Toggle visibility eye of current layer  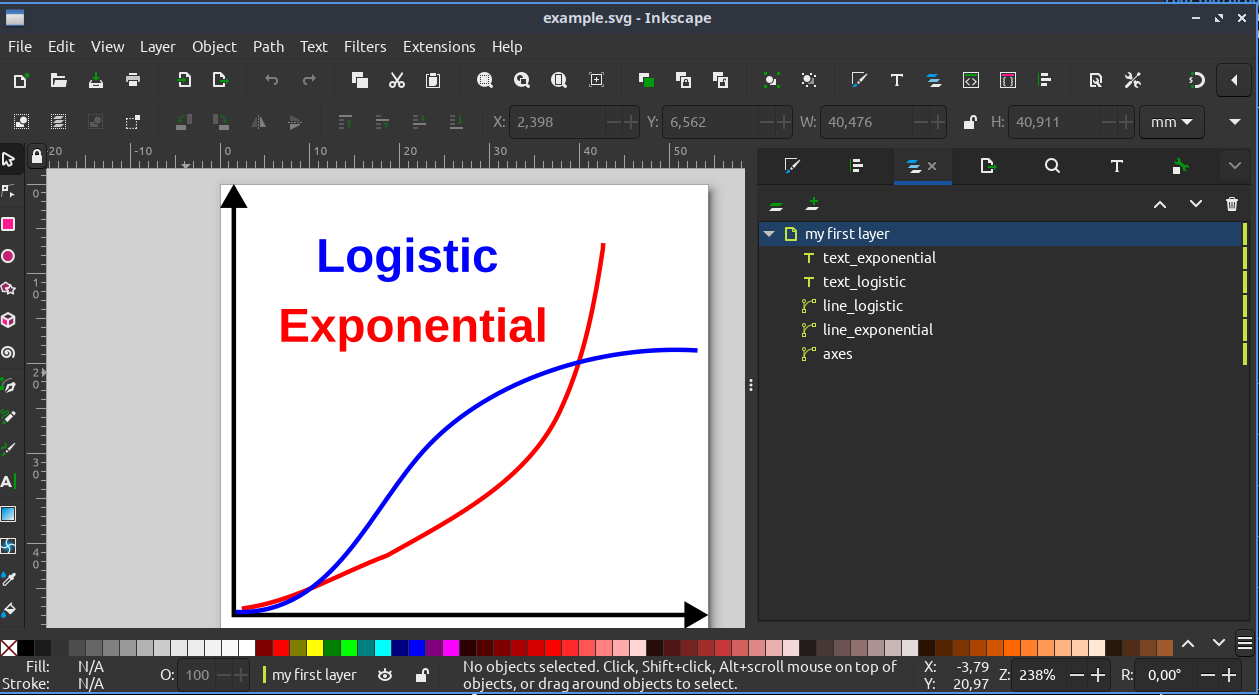(385, 675)
